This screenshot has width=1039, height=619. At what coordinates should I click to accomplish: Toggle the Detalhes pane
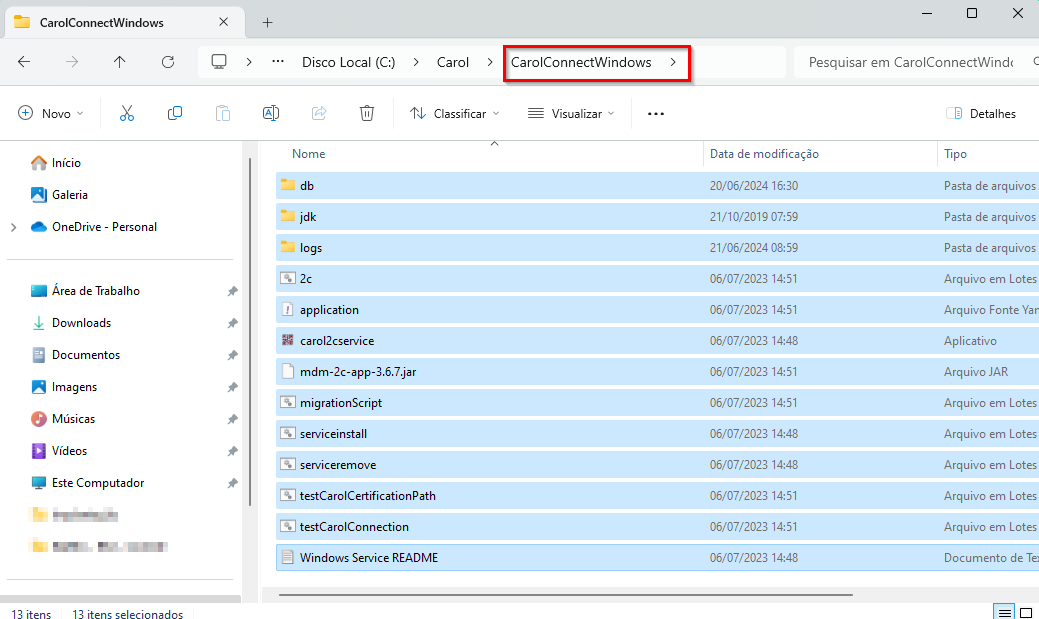981,114
